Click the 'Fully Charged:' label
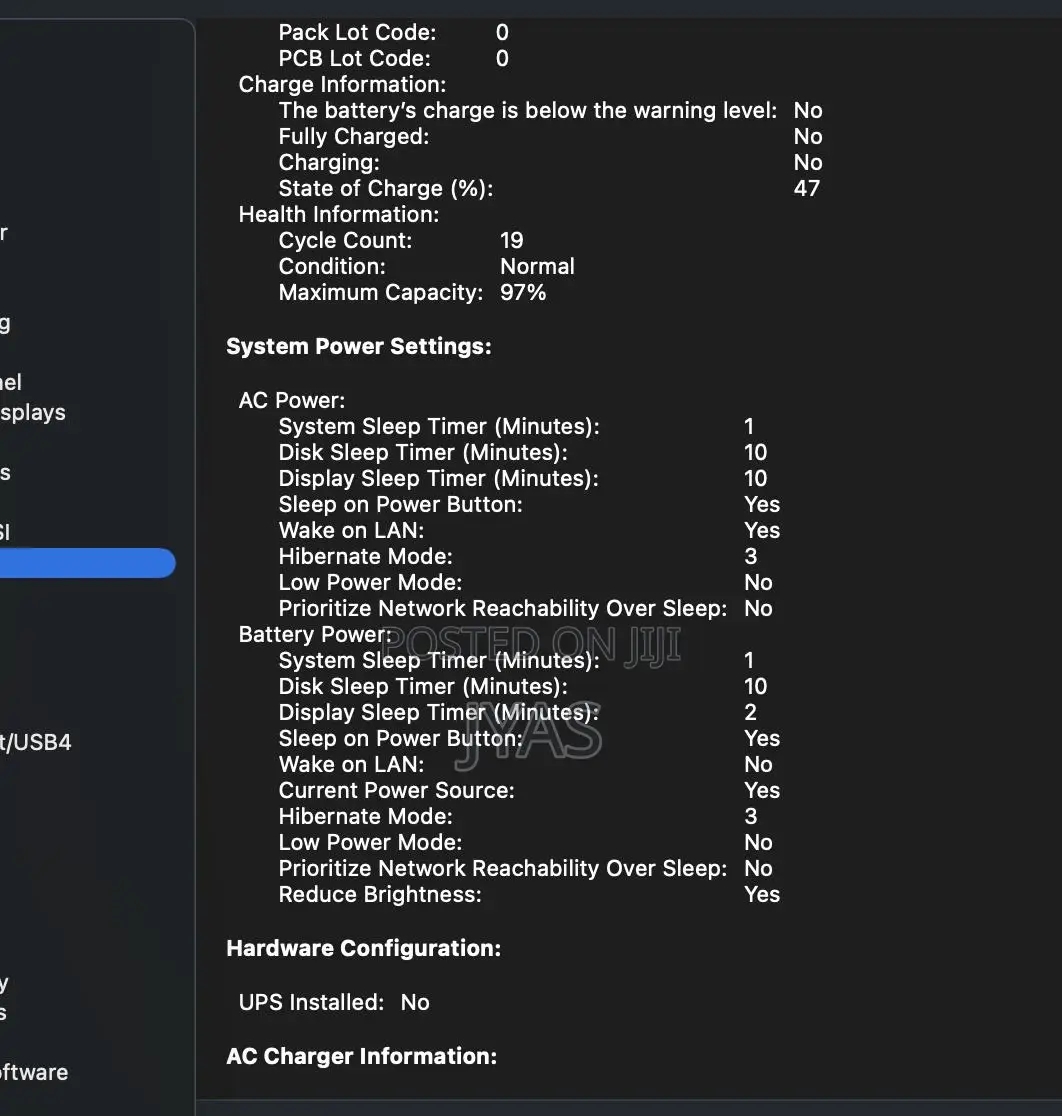The image size is (1062, 1116). (x=353, y=136)
